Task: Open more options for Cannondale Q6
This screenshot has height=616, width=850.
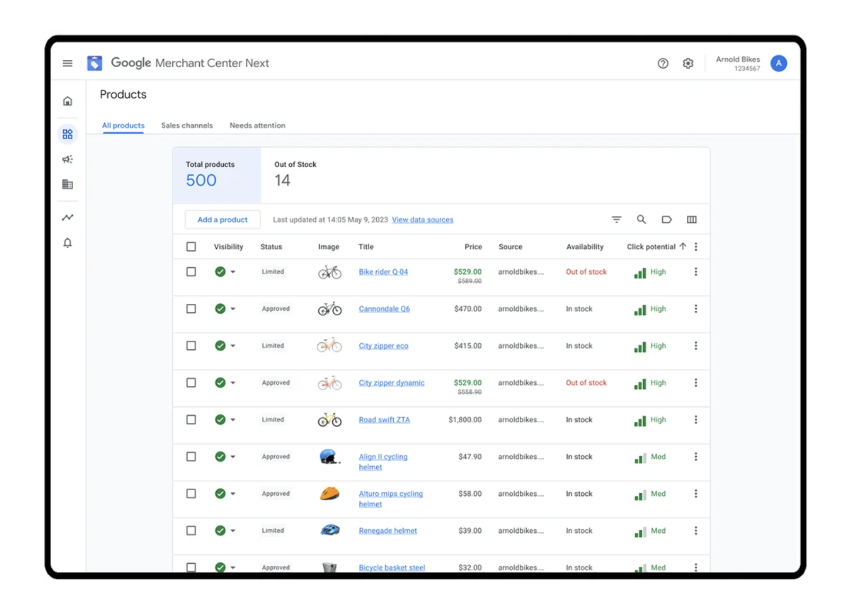Action: tap(696, 309)
